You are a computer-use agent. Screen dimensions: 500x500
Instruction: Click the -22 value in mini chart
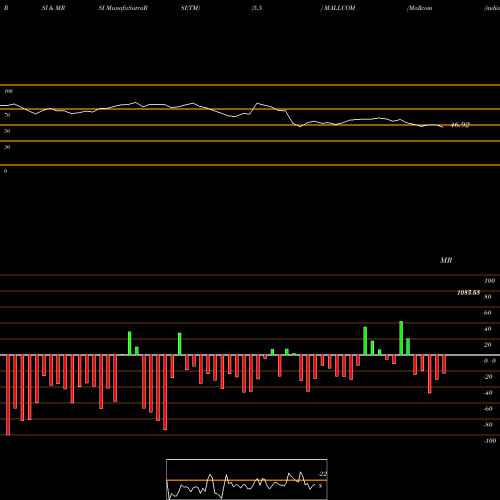coord(323,474)
